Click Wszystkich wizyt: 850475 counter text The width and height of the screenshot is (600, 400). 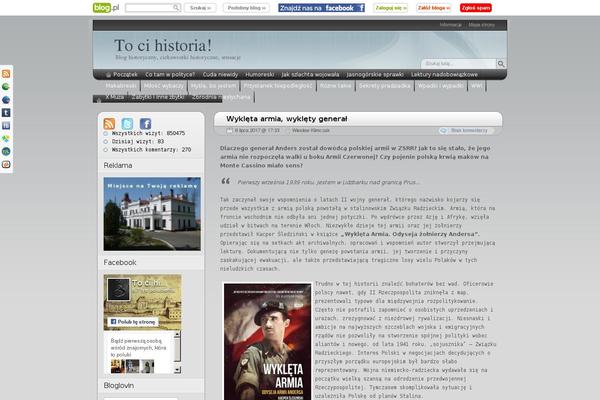click(x=148, y=133)
